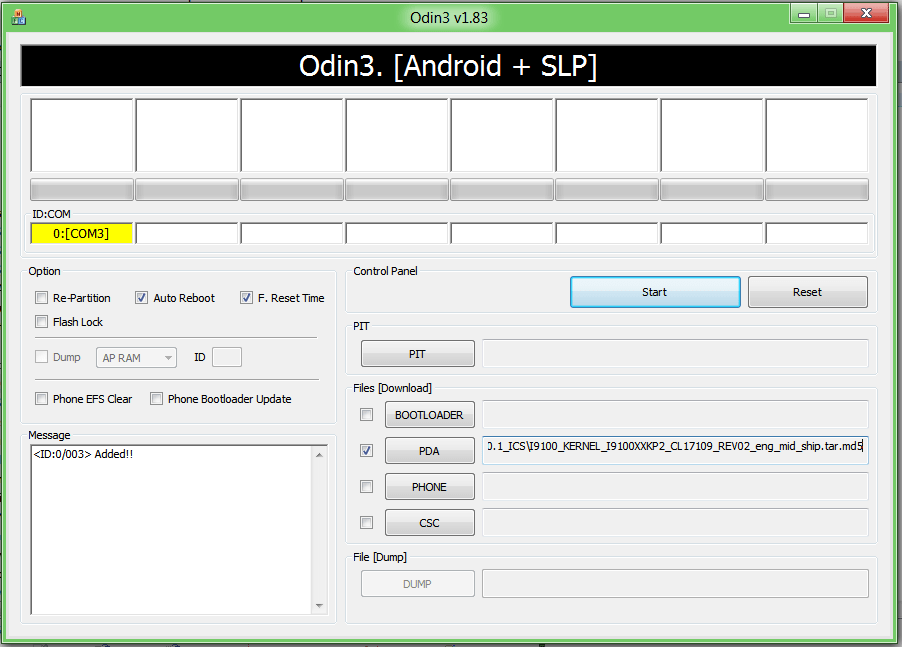Click the '<ID:0/003> Added!!' message line
Screen dimensions: 902x647
(83, 454)
